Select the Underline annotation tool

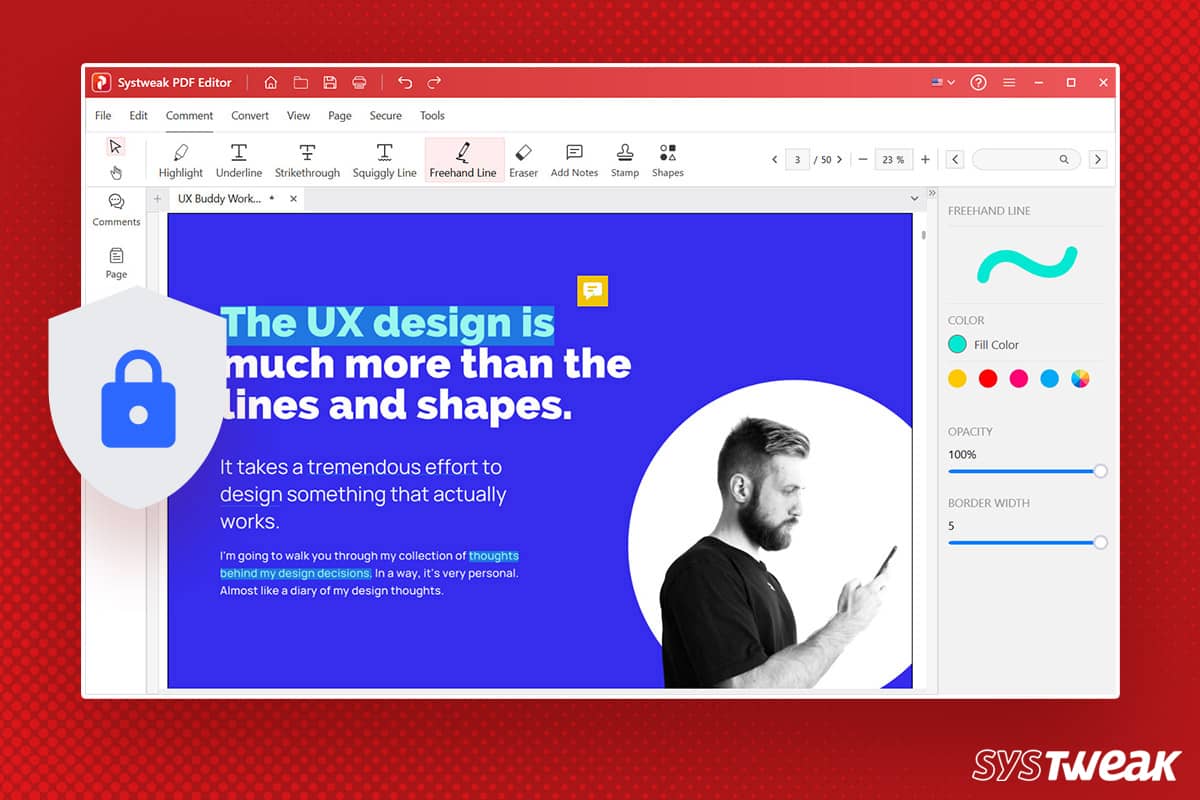click(239, 160)
